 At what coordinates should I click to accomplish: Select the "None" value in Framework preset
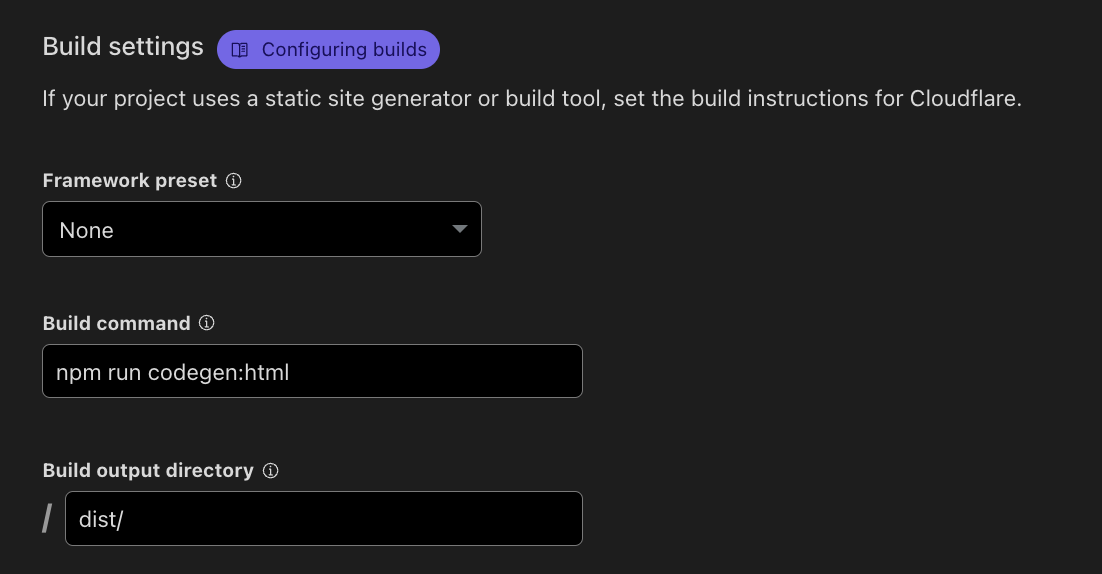click(87, 230)
